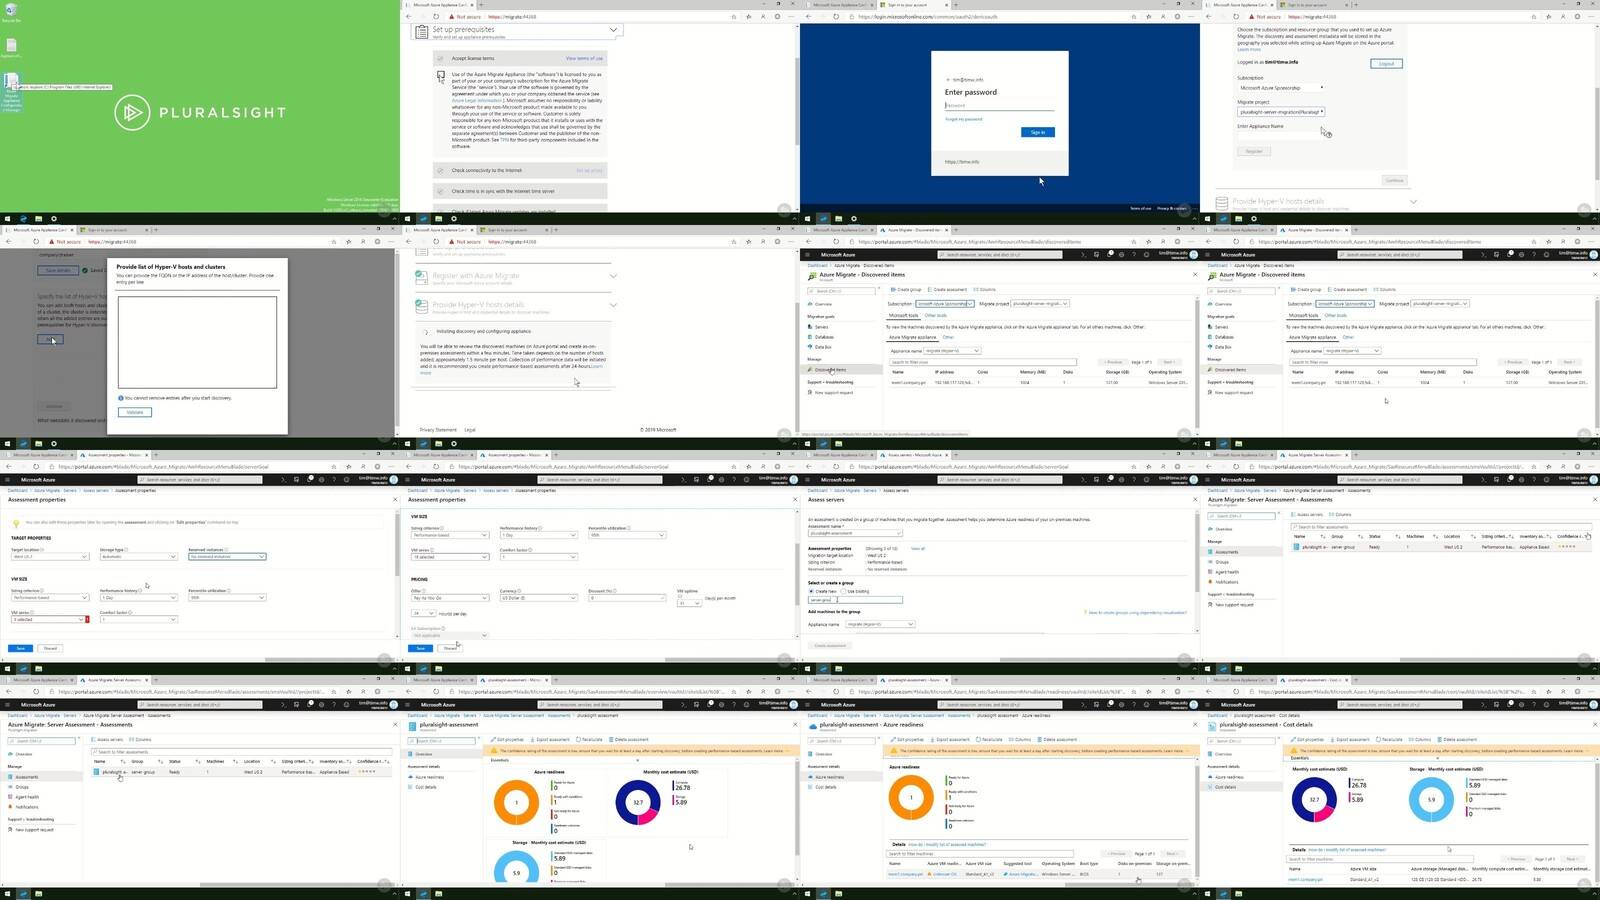The height and width of the screenshot is (900, 1600).
Task: Open the Azure Legal Information link
Action: pos(477,100)
